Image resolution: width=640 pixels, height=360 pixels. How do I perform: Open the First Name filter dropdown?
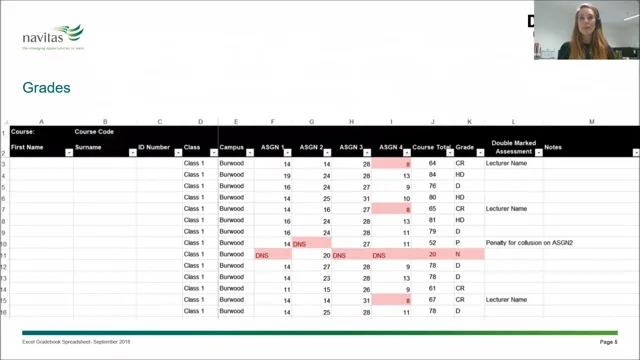click(x=69, y=153)
